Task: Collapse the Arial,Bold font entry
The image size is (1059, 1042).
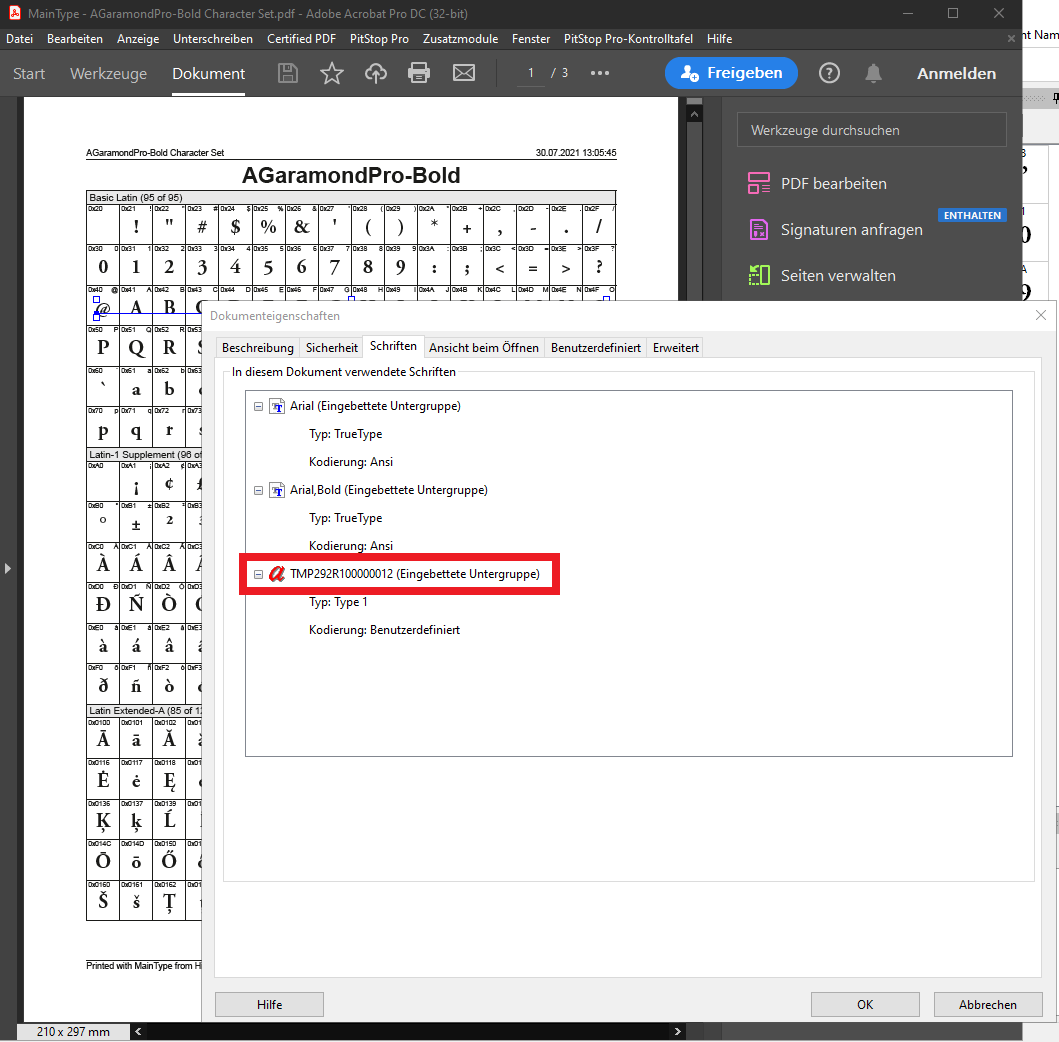Action: (x=258, y=490)
